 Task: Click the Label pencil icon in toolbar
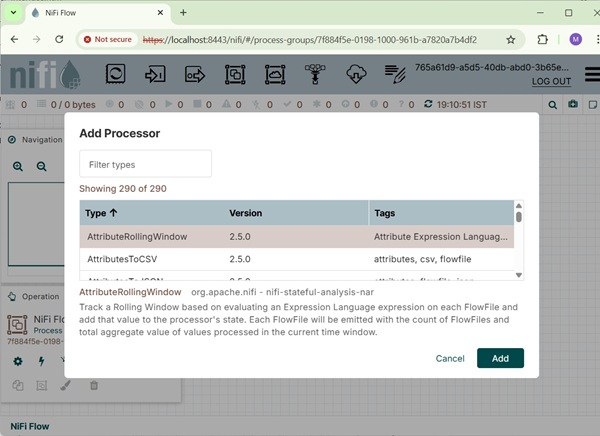(x=395, y=75)
